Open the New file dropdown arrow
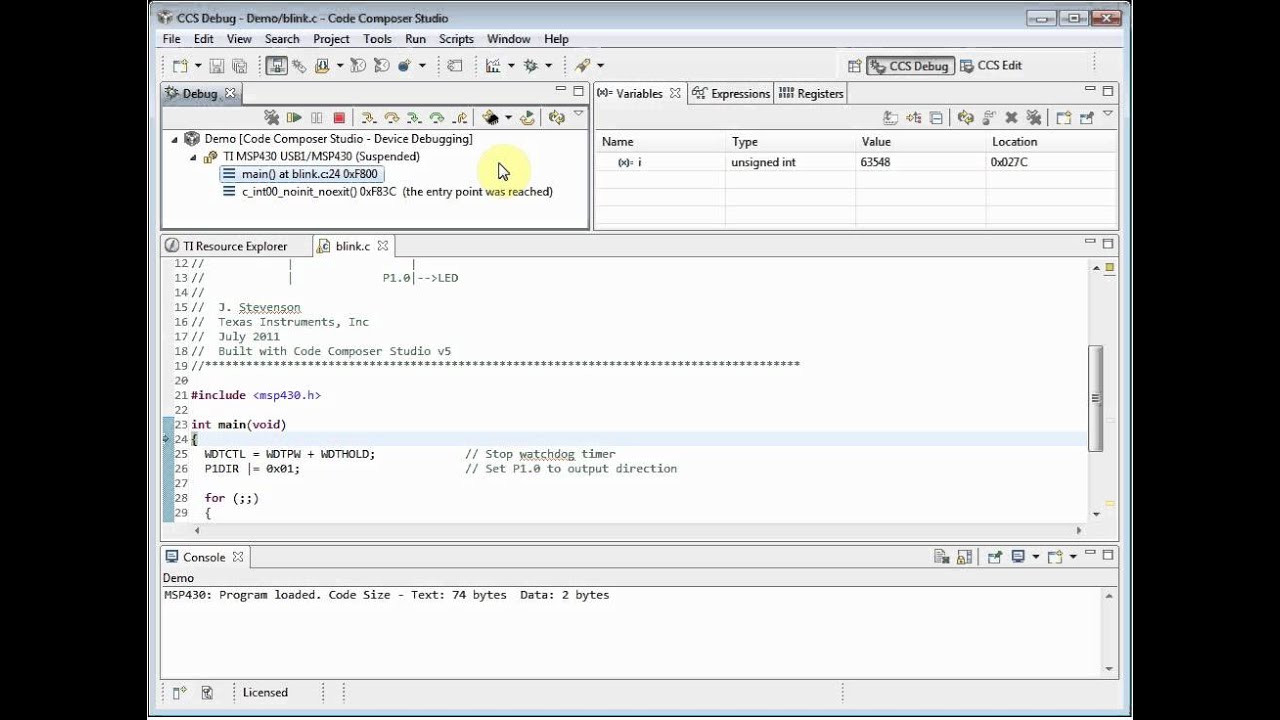1280x720 pixels. [x=197, y=66]
